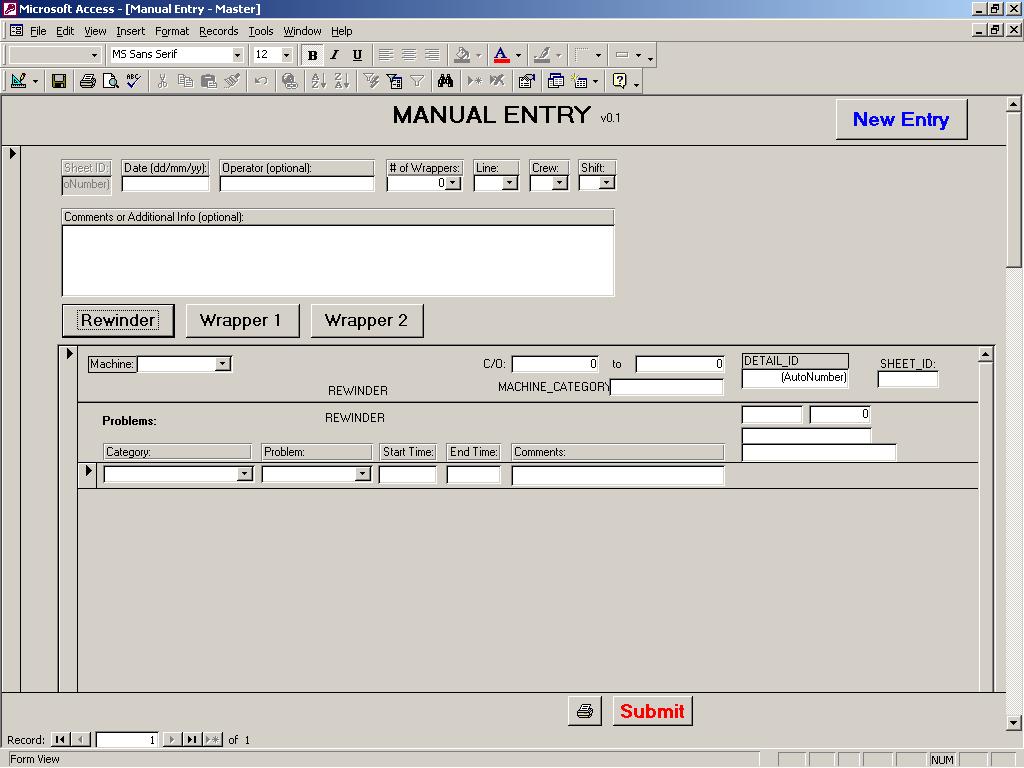Image resolution: width=1024 pixels, height=768 pixels.
Task: Click the Sort Ascending A-Z icon
Action: tap(318, 81)
